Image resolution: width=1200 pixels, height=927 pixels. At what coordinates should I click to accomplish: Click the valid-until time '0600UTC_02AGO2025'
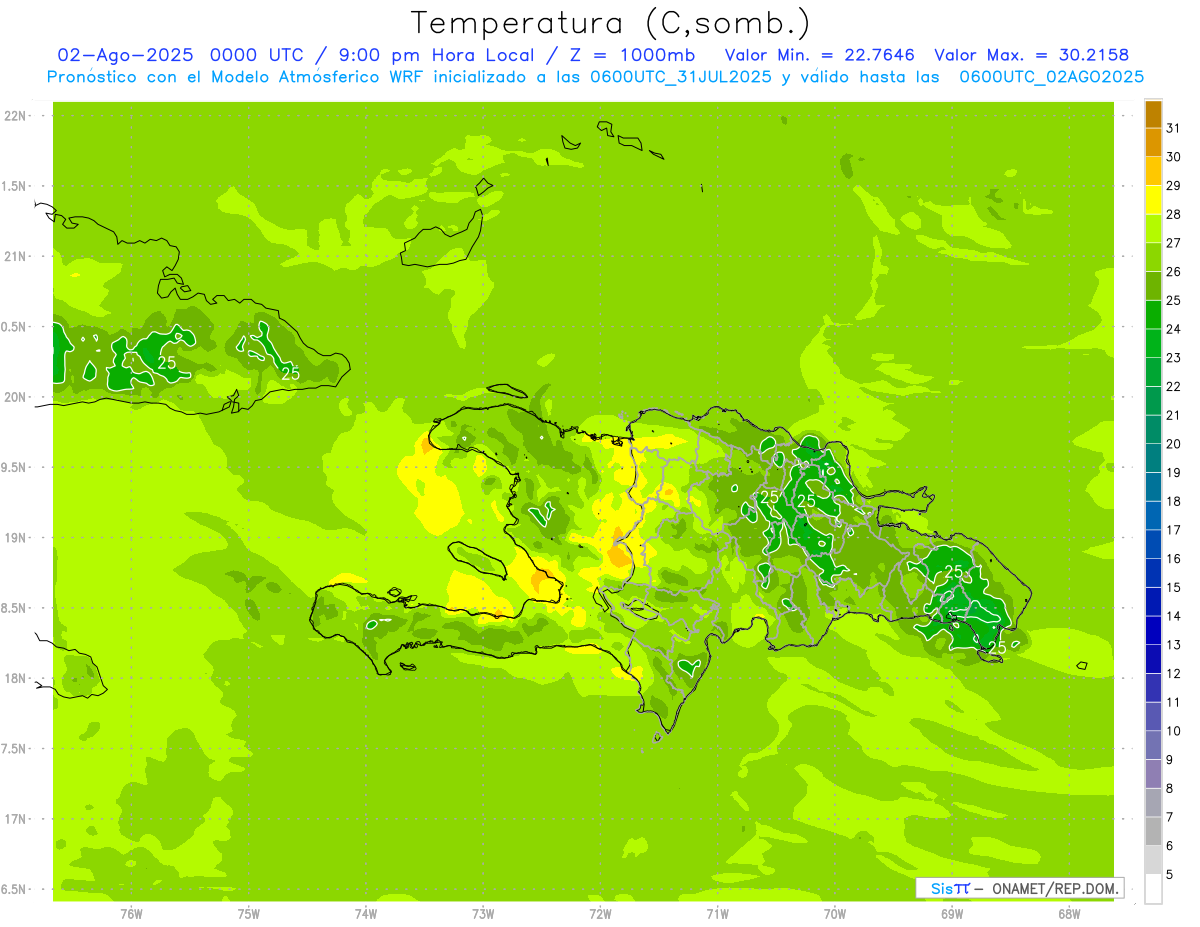tap(1051, 77)
